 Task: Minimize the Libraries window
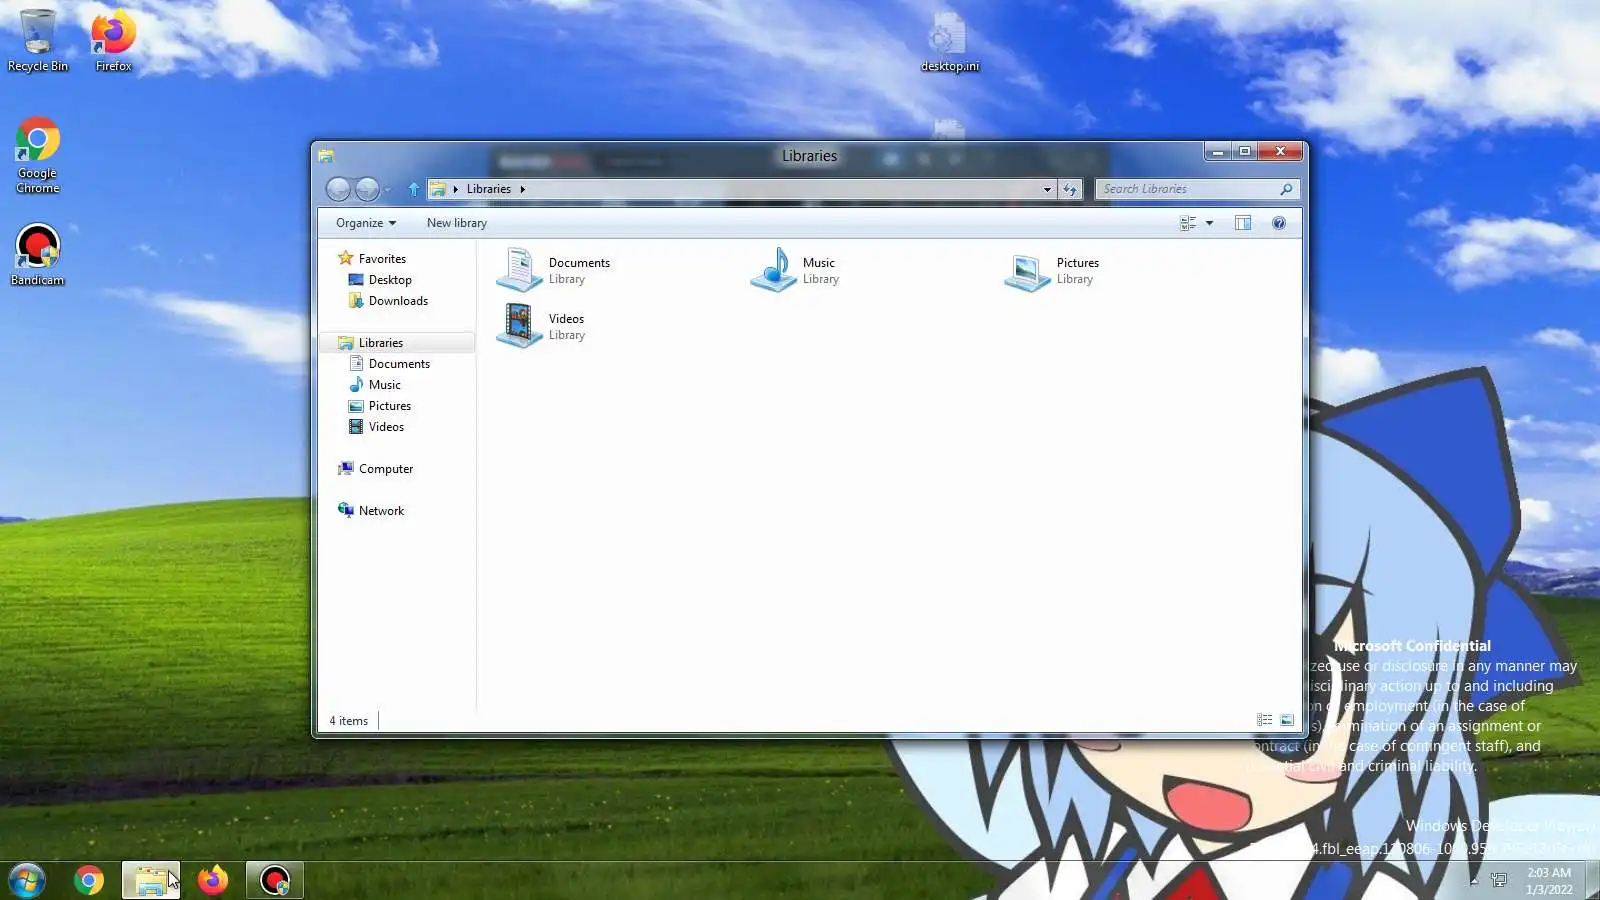(x=1217, y=151)
